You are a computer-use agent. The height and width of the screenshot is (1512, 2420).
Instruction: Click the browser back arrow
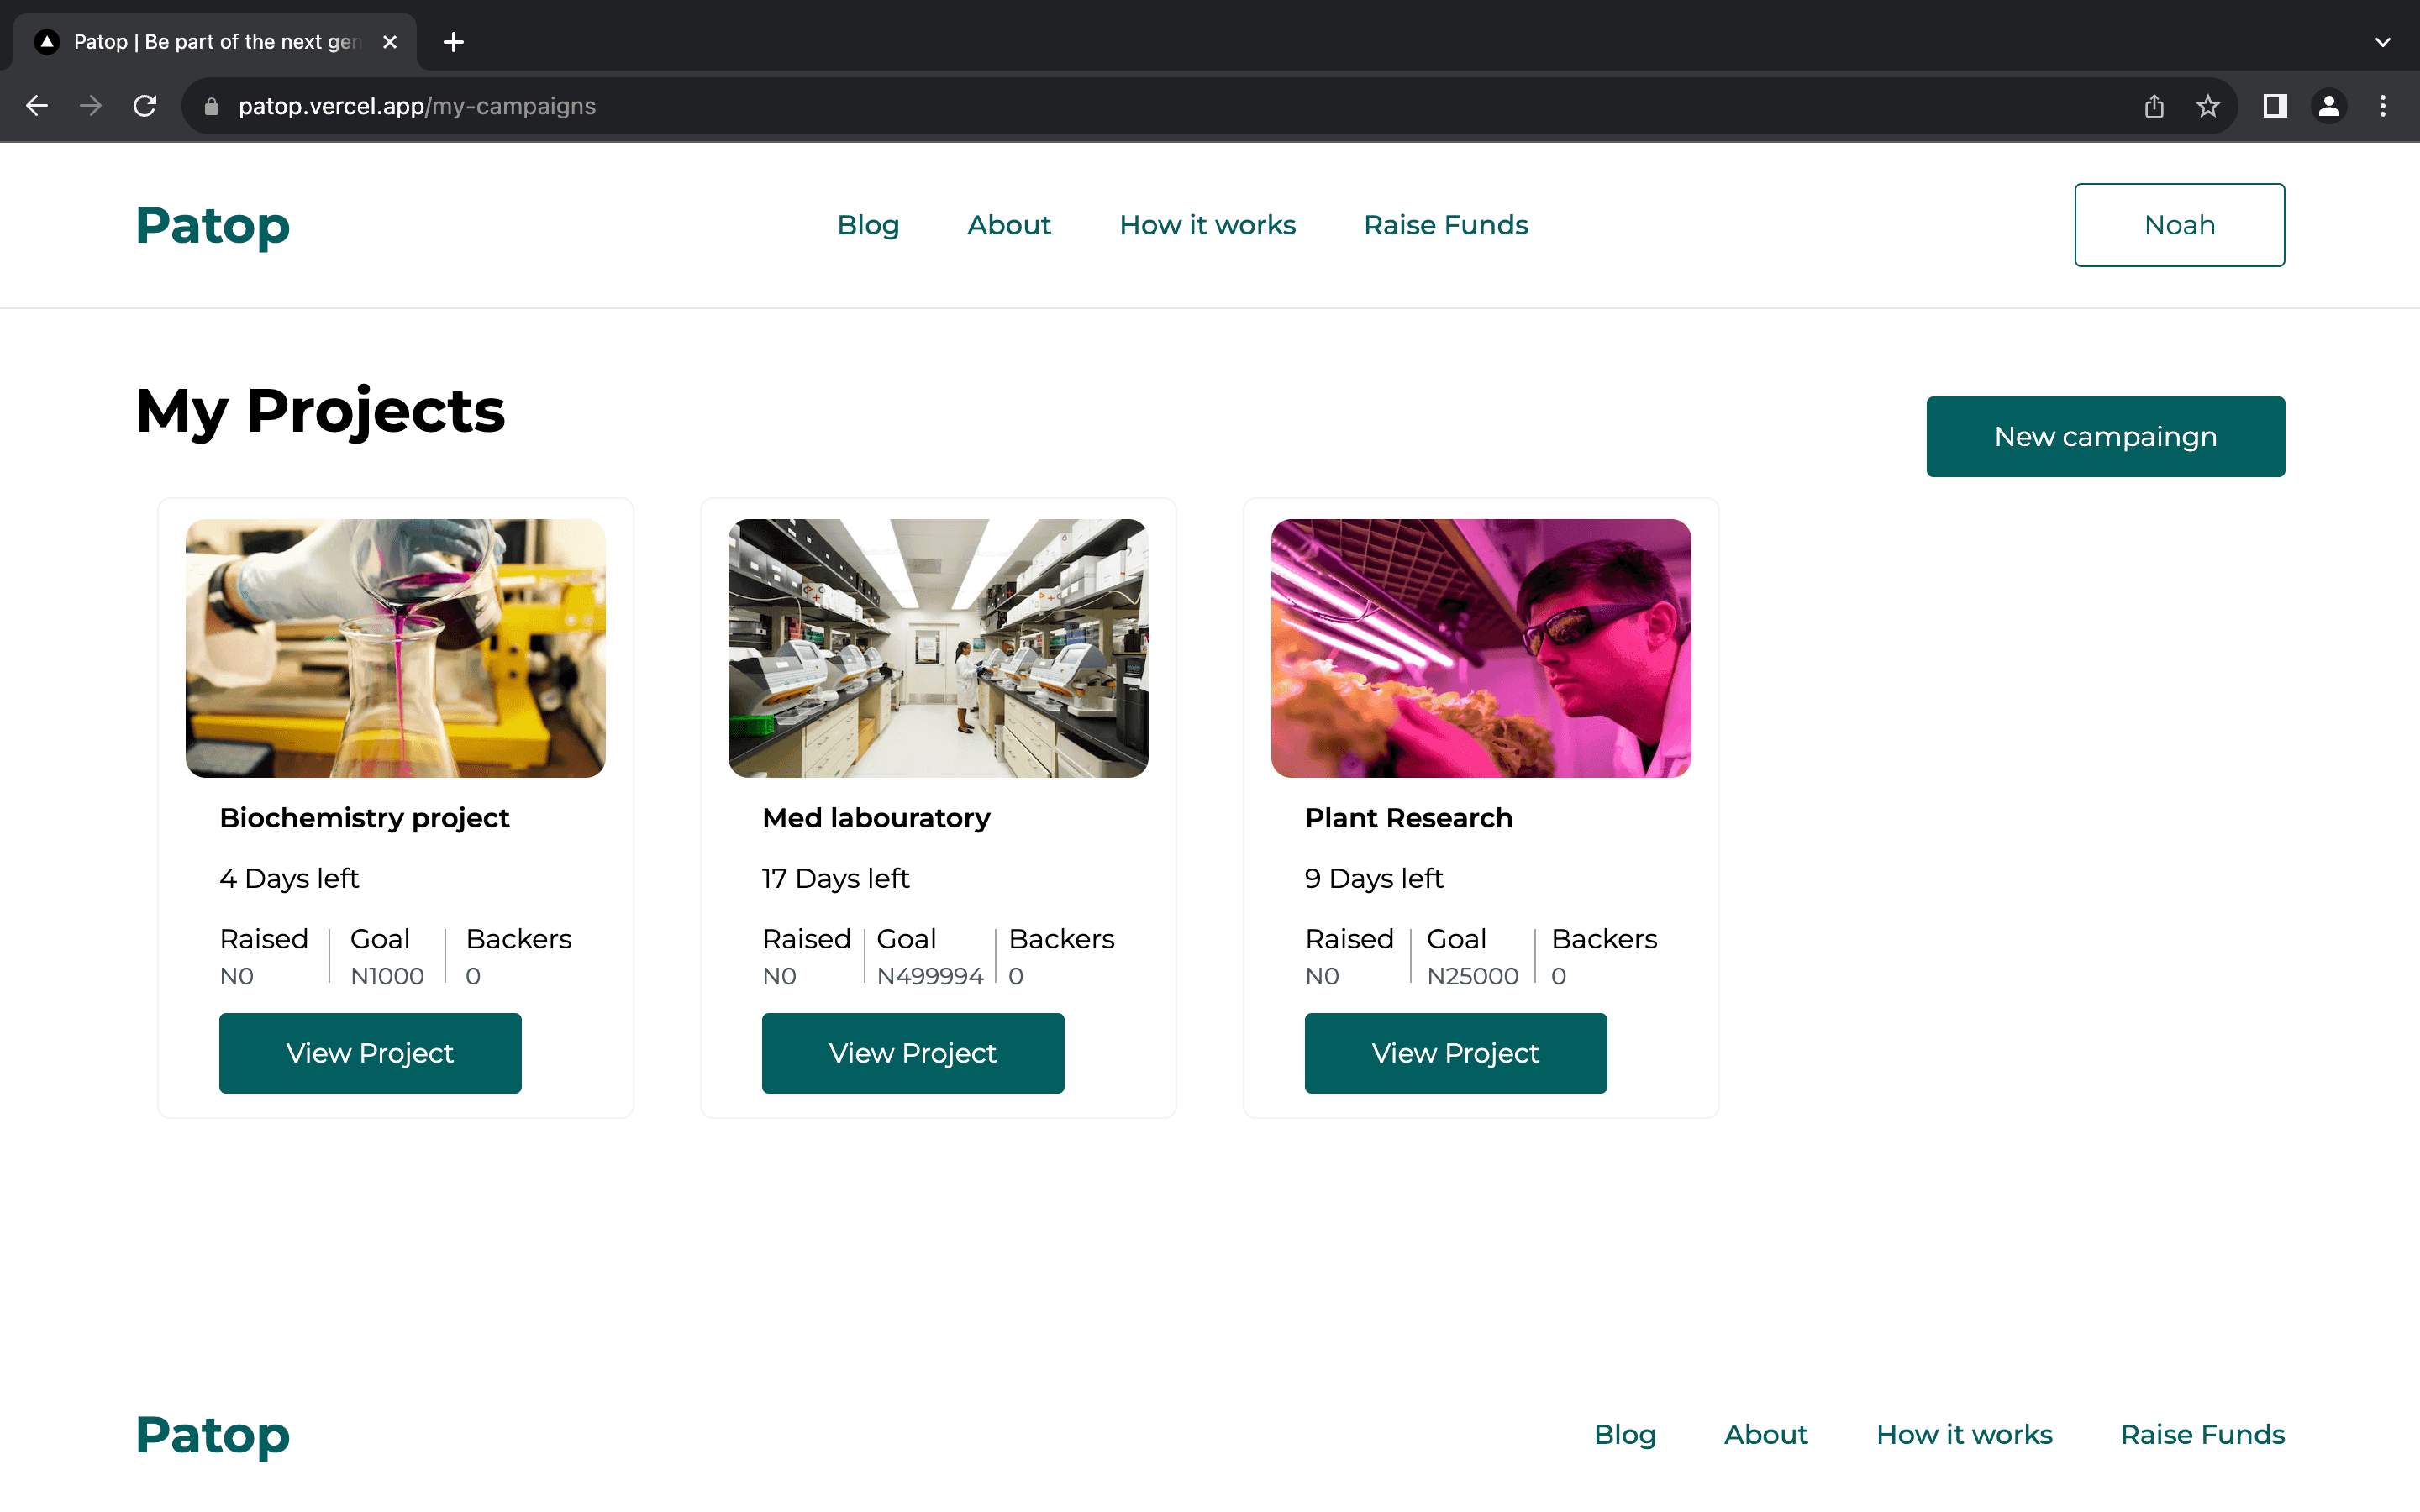[37, 106]
